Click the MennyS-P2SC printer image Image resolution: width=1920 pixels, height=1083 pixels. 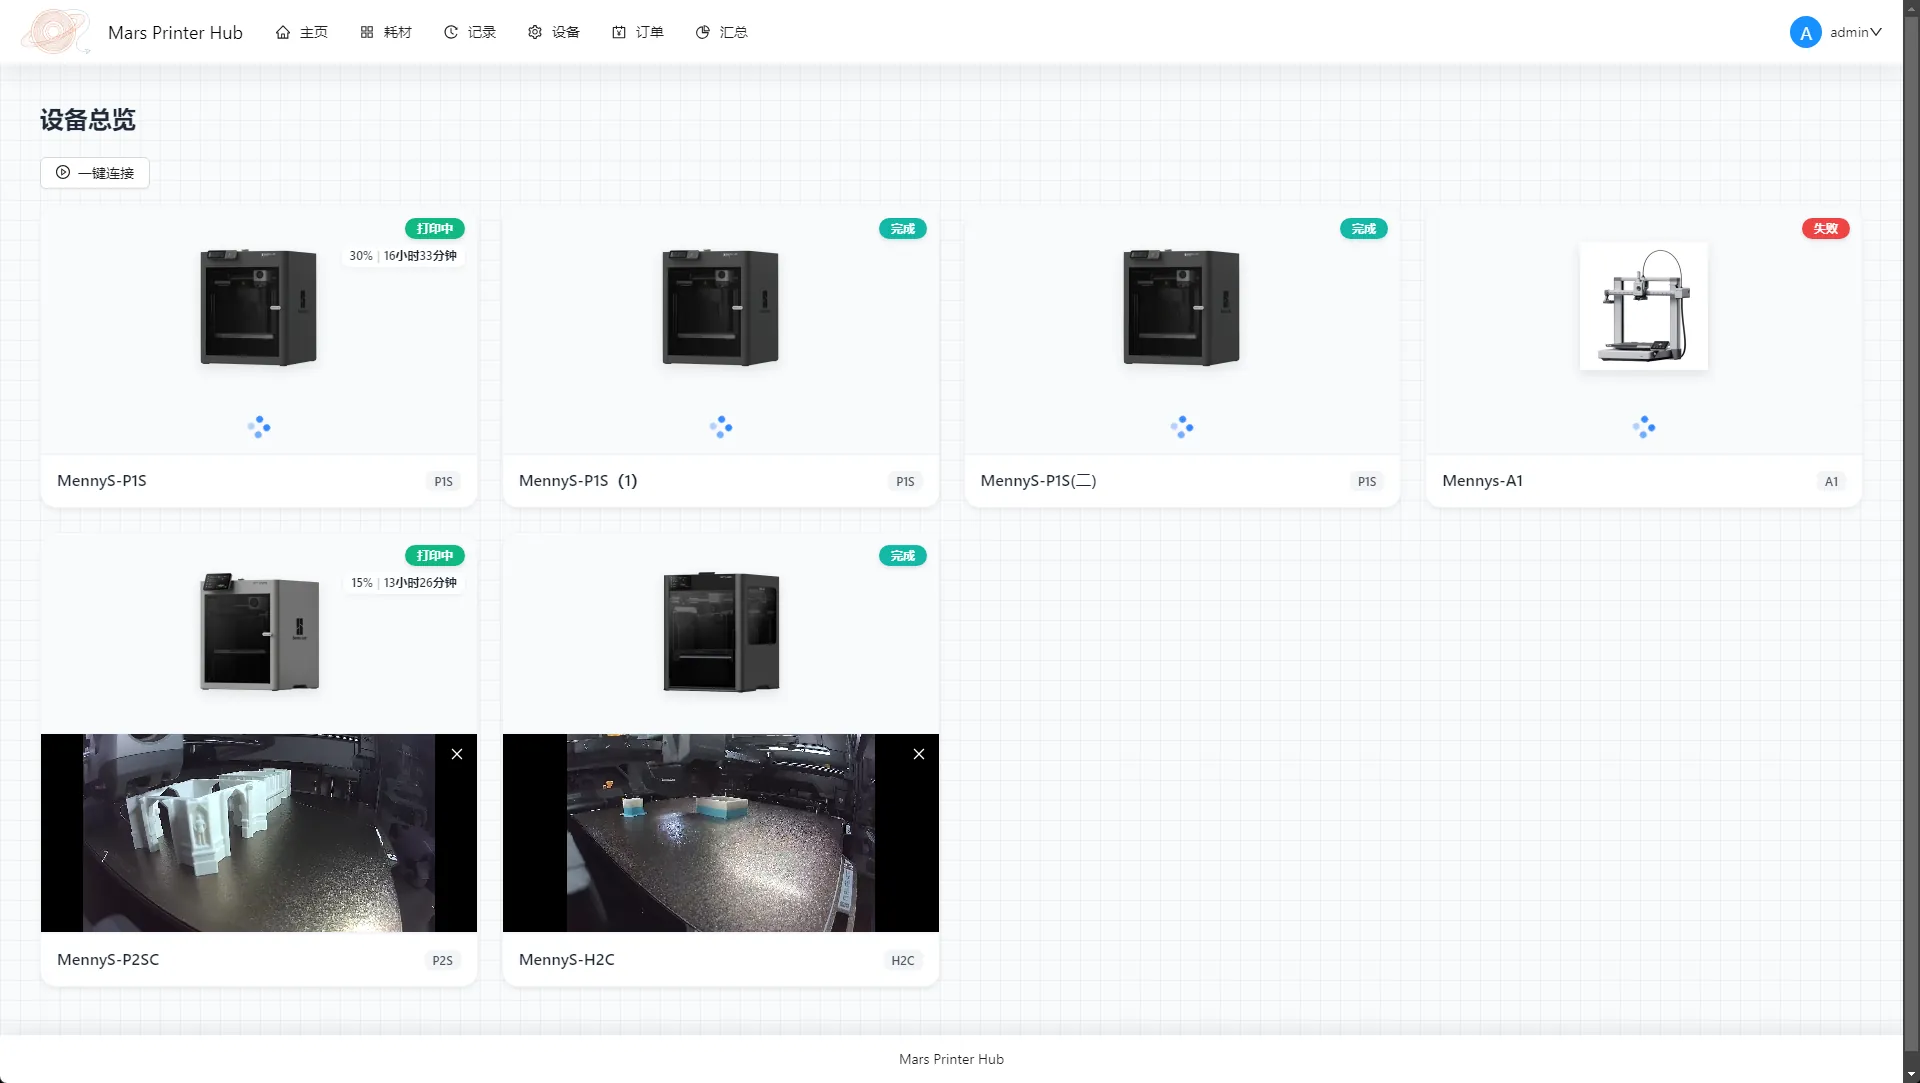coord(259,632)
